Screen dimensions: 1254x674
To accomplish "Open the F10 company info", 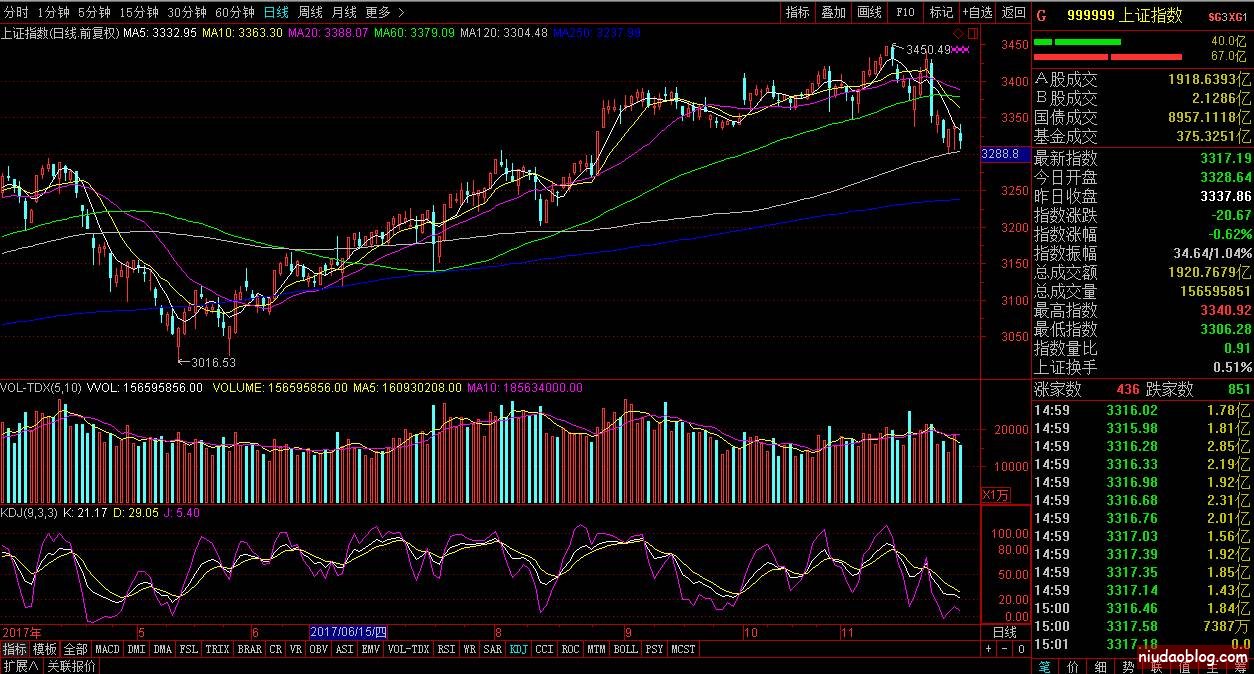I will pyautogui.click(x=905, y=12).
